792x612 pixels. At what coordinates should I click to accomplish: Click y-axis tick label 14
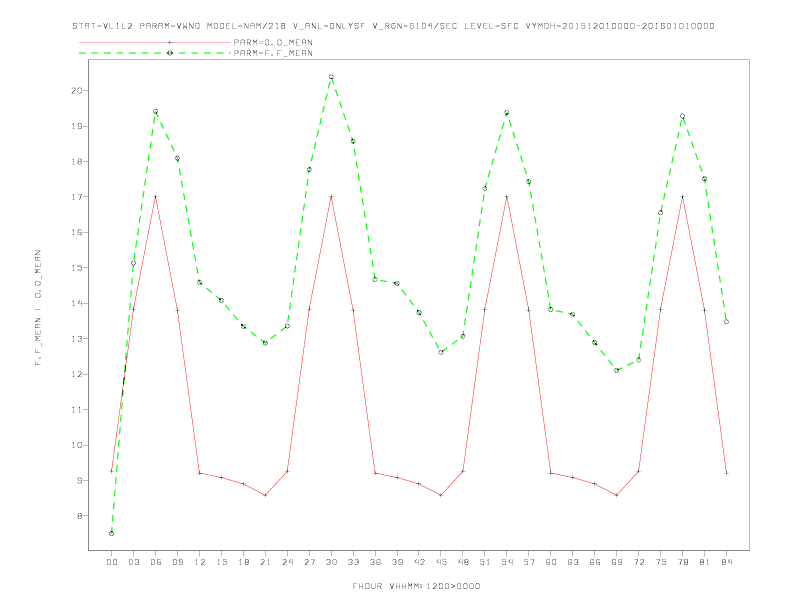pos(77,303)
